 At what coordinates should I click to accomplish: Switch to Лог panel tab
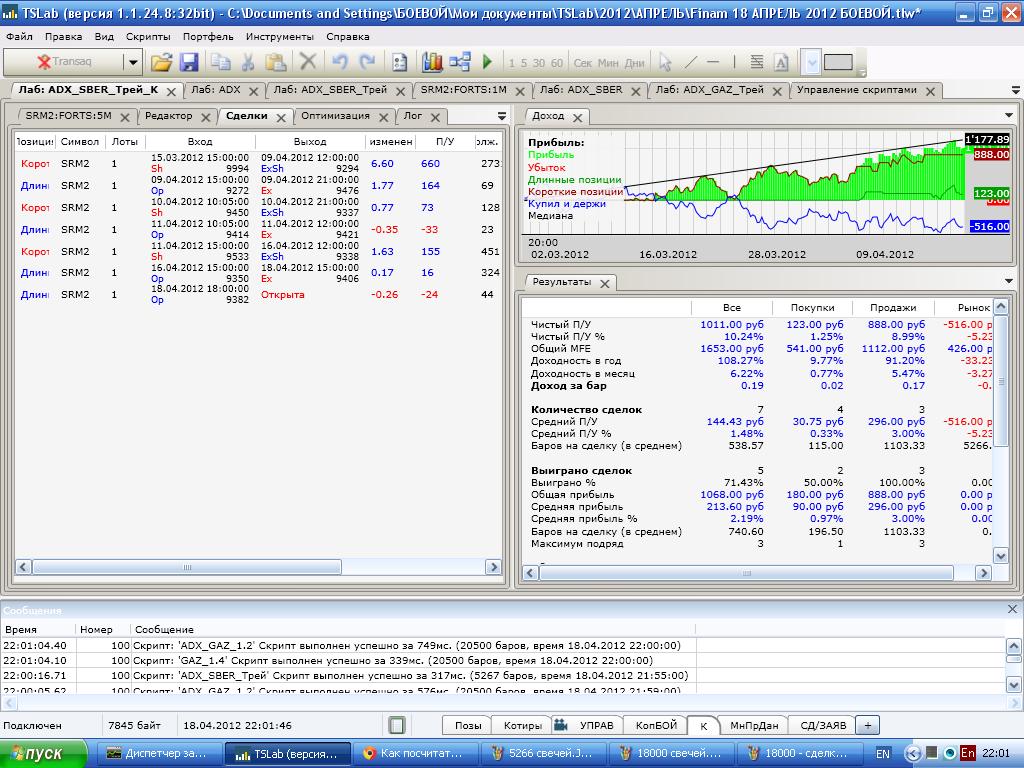(x=412, y=116)
